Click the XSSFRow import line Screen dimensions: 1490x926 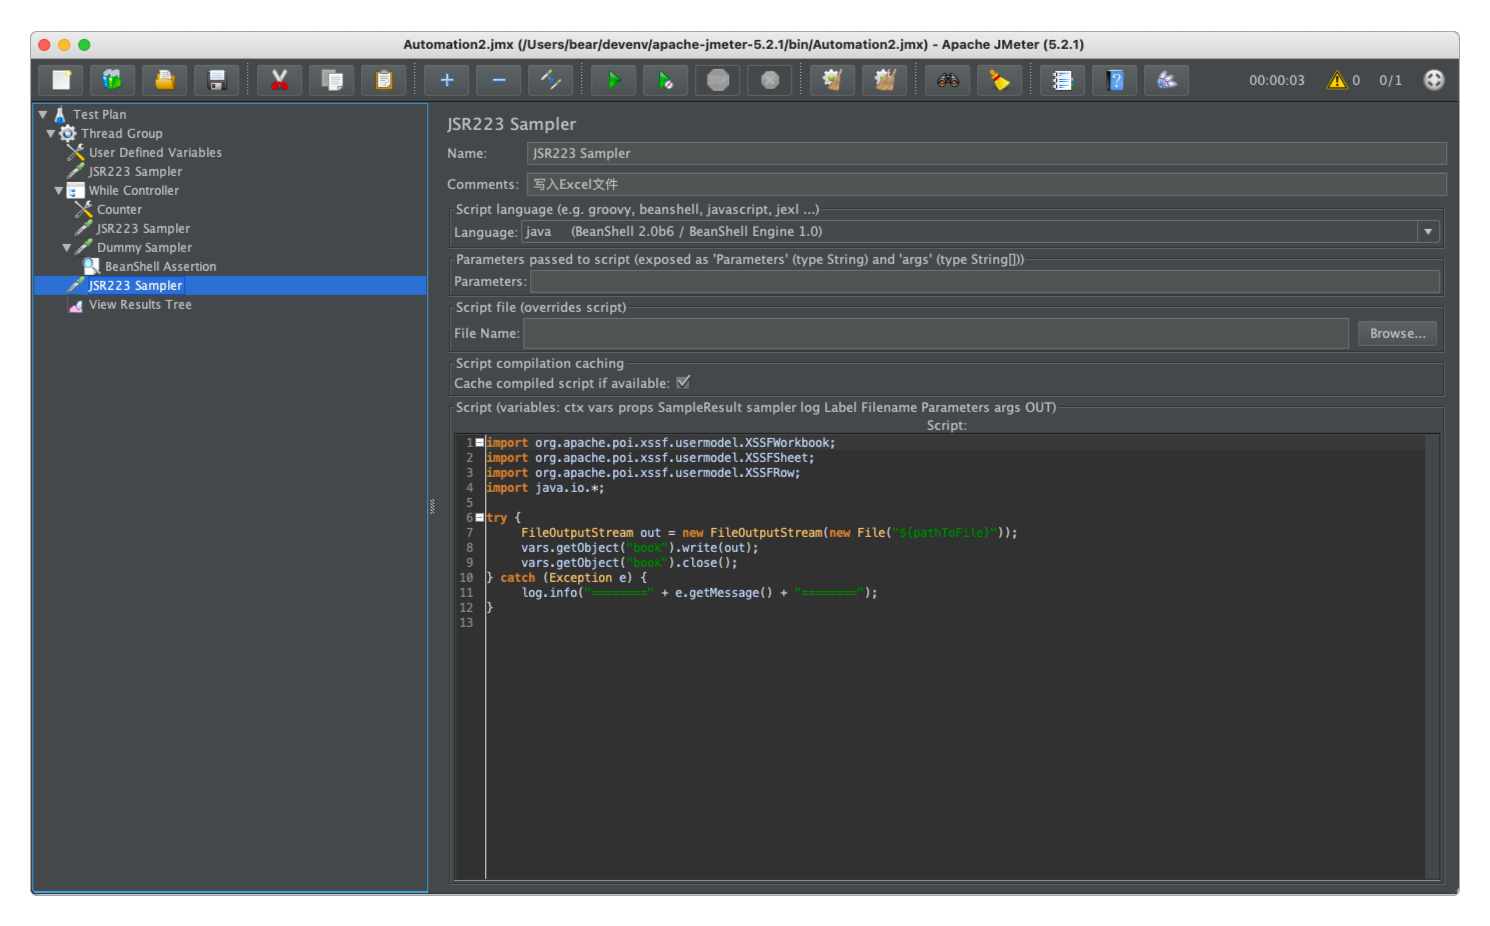click(x=643, y=472)
